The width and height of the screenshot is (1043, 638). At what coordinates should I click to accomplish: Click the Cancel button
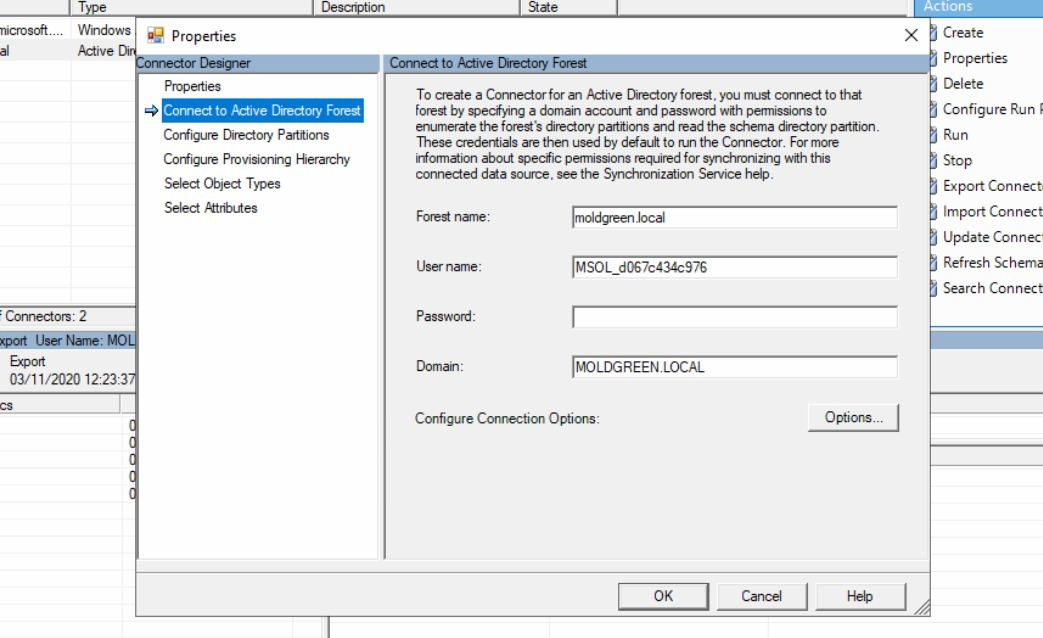[x=762, y=596]
